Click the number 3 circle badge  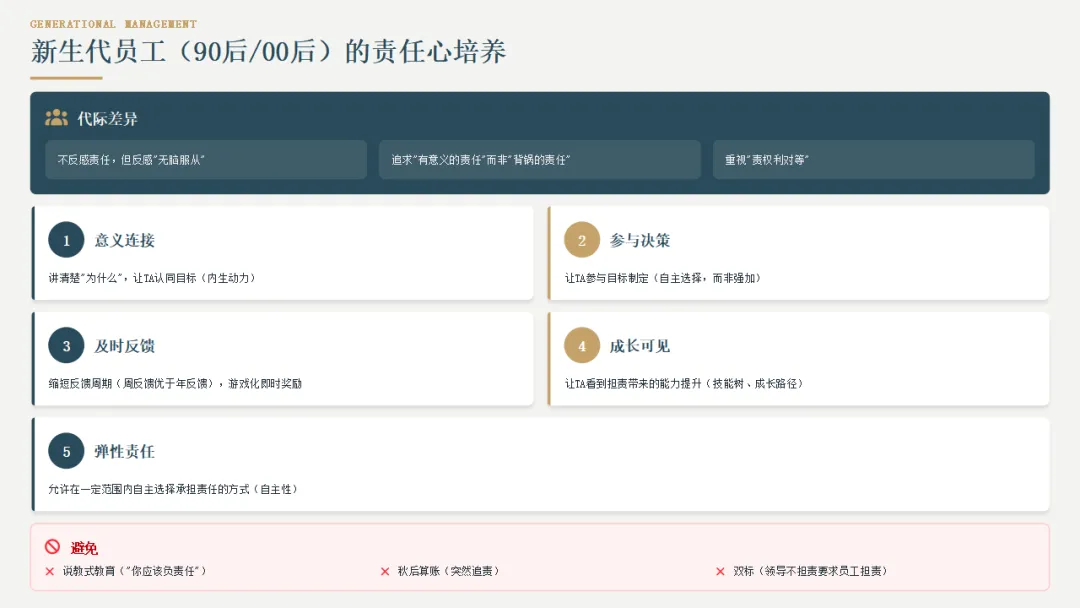(x=66, y=346)
